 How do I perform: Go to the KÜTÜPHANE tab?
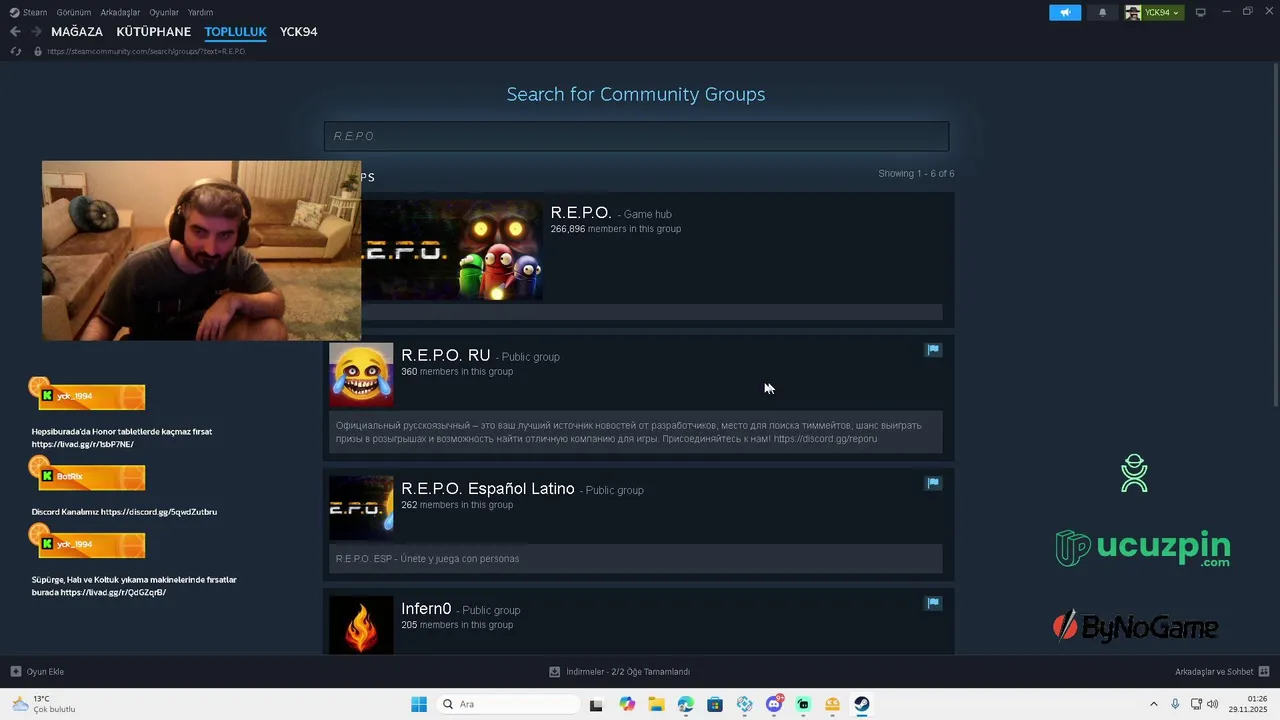coord(154,32)
